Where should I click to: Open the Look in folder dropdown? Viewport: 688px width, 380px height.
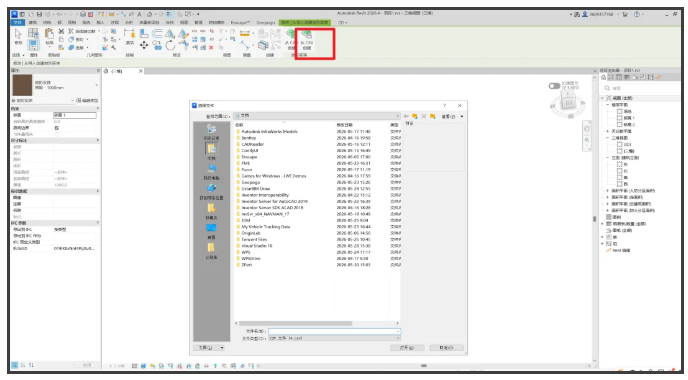pyautogui.click(x=317, y=116)
